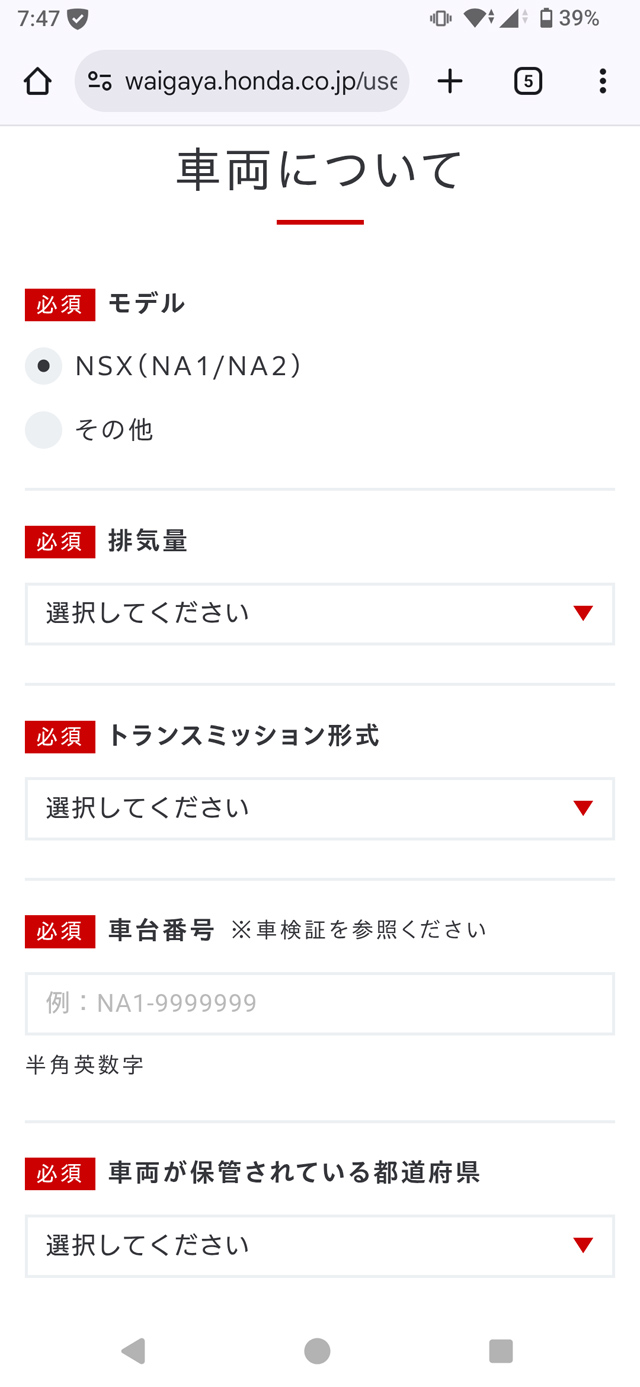640x1387 pixels.
Task: Tap the Android recent apps button
Action: click(500, 1350)
